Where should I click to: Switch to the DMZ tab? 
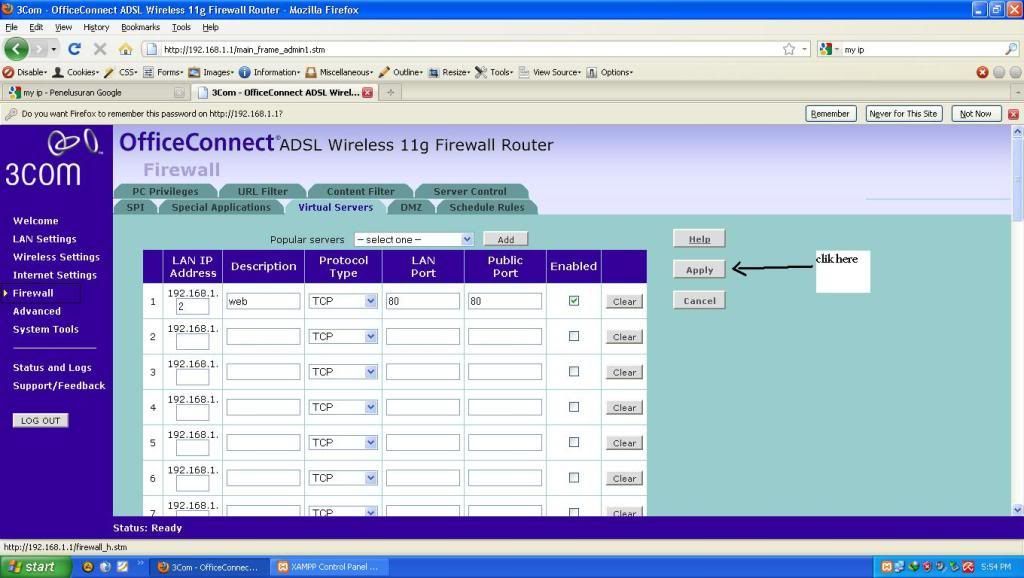[x=411, y=207]
